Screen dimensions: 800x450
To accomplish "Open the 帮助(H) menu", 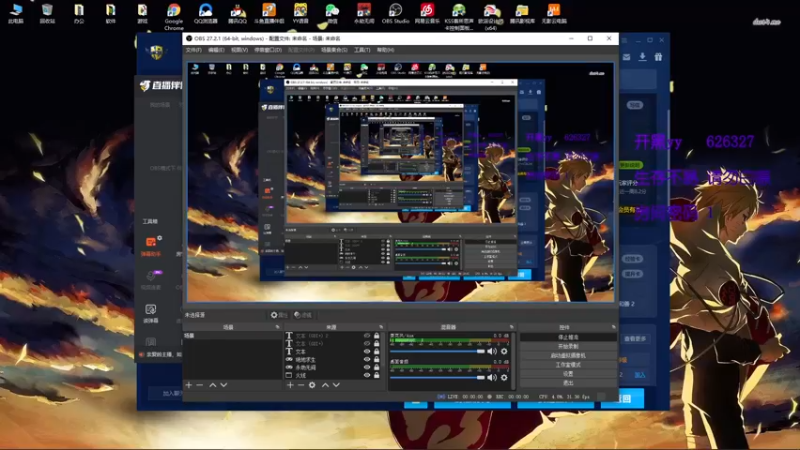I will tap(385, 50).
